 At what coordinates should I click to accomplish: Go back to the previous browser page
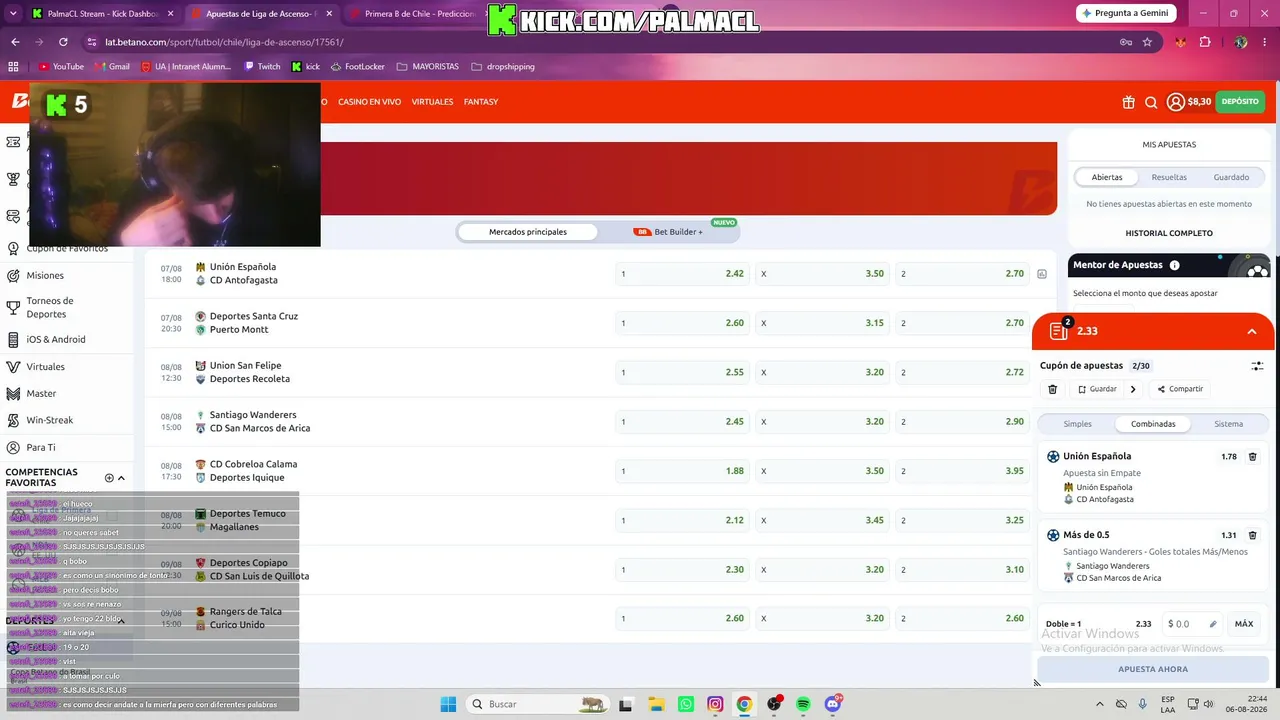(x=15, y=42)
